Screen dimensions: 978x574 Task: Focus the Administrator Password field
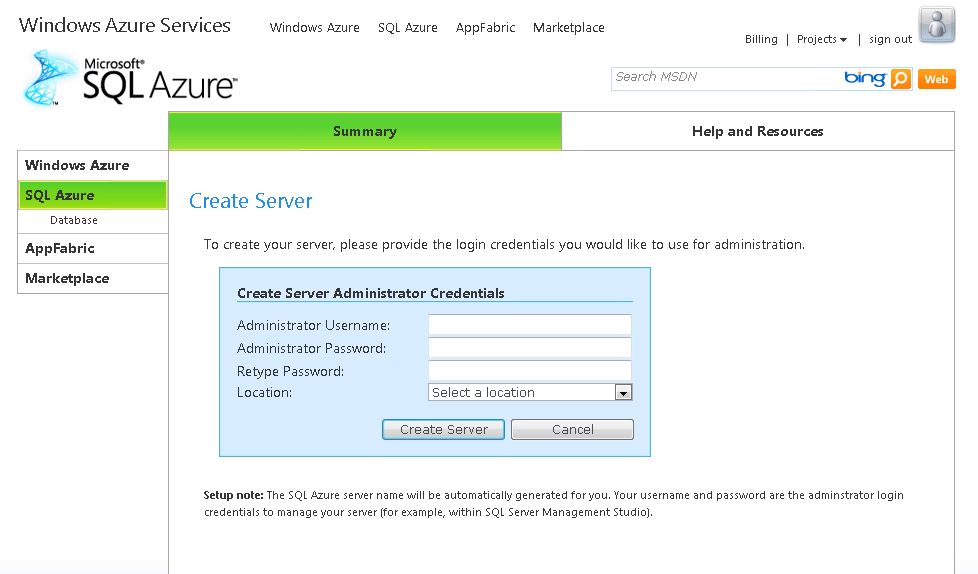point(530,348)
